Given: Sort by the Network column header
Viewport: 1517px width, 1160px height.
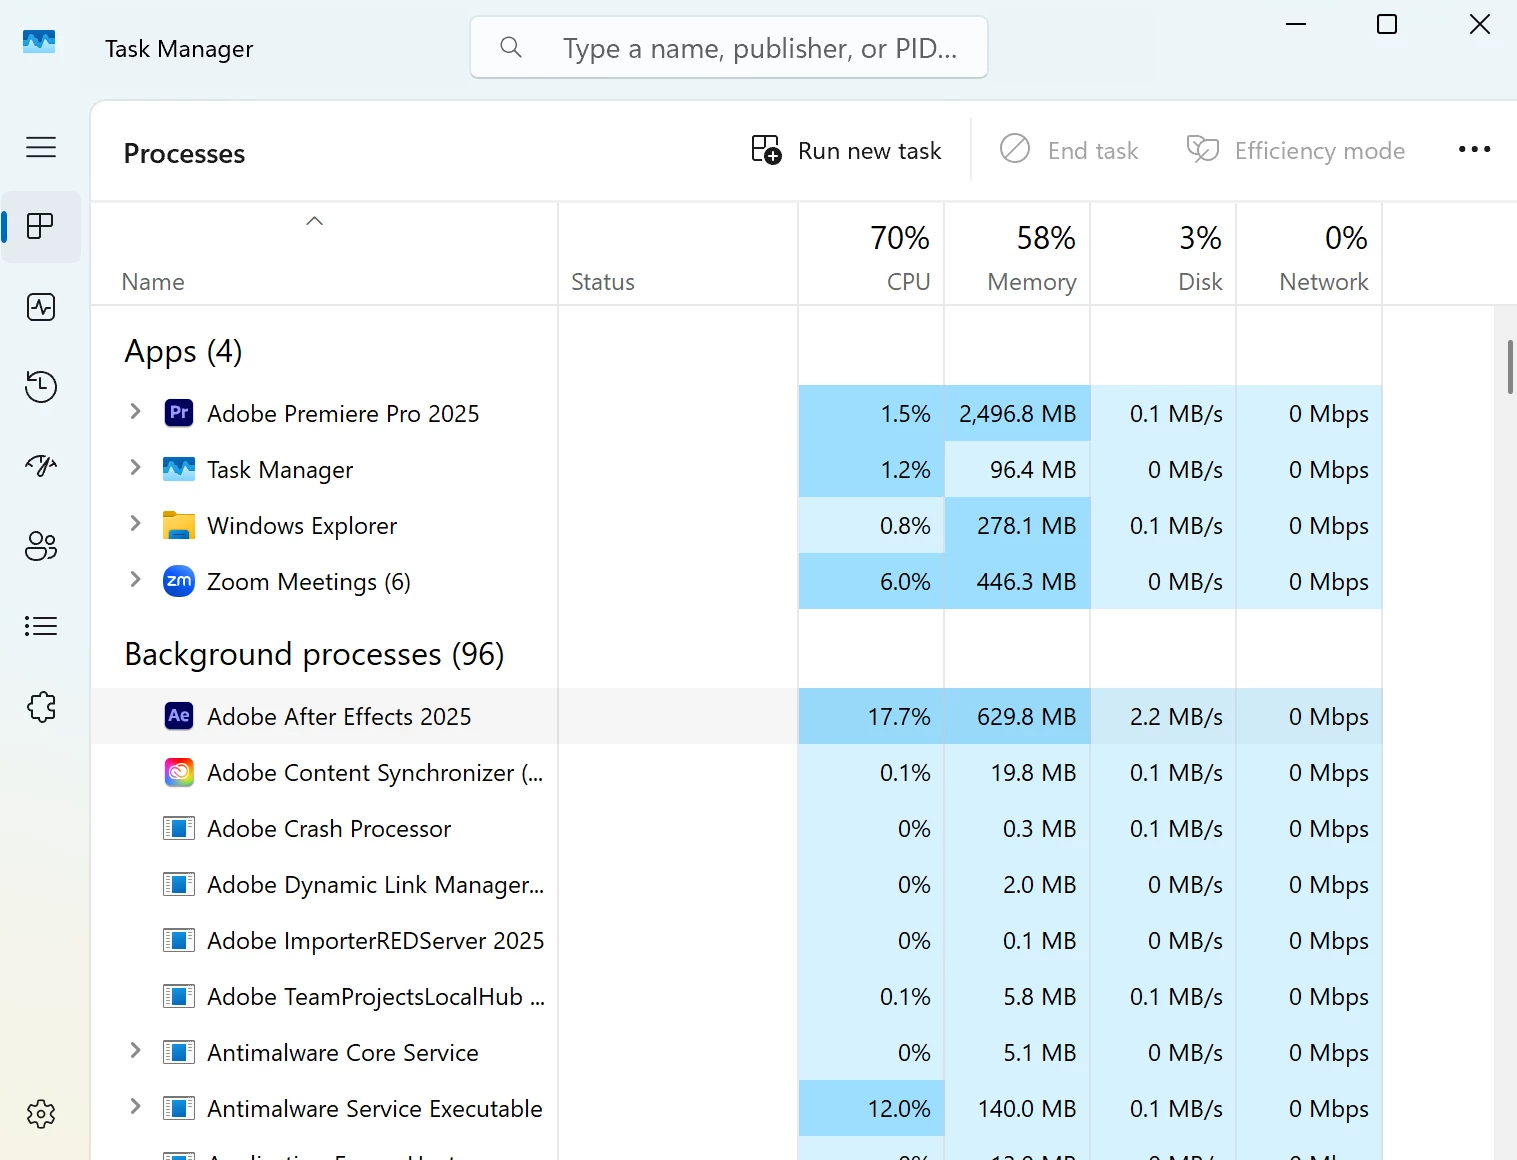Looking at the screenshot, I should (1309, 254).
